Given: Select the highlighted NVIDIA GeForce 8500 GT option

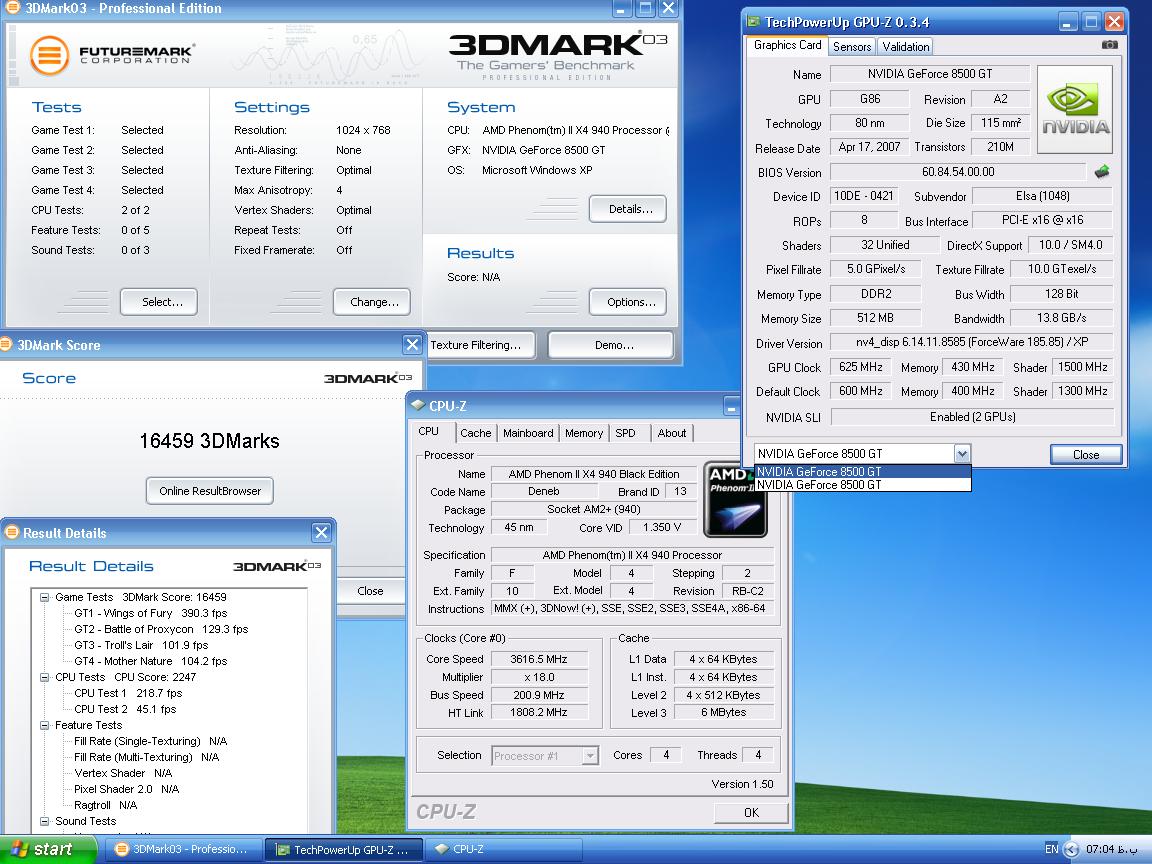Looking at the screenshot, I should click(863, 472).
